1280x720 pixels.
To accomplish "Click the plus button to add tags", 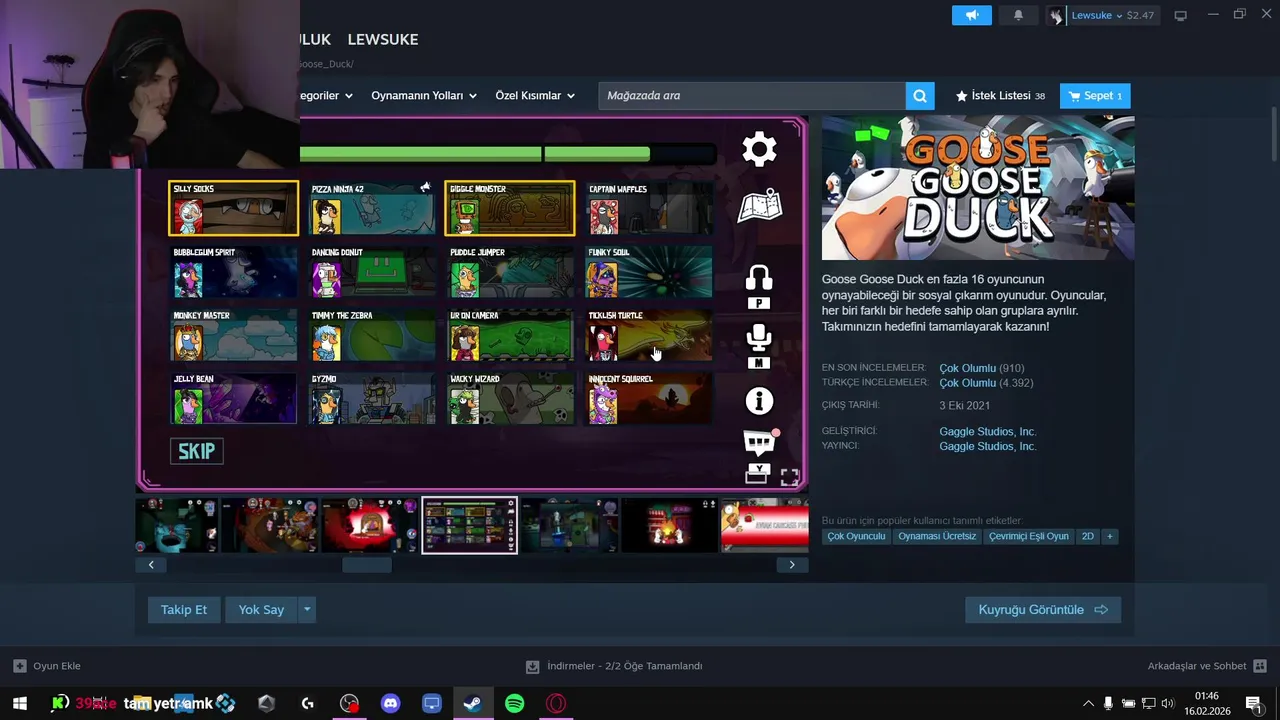I will [x=1109, y=537].
